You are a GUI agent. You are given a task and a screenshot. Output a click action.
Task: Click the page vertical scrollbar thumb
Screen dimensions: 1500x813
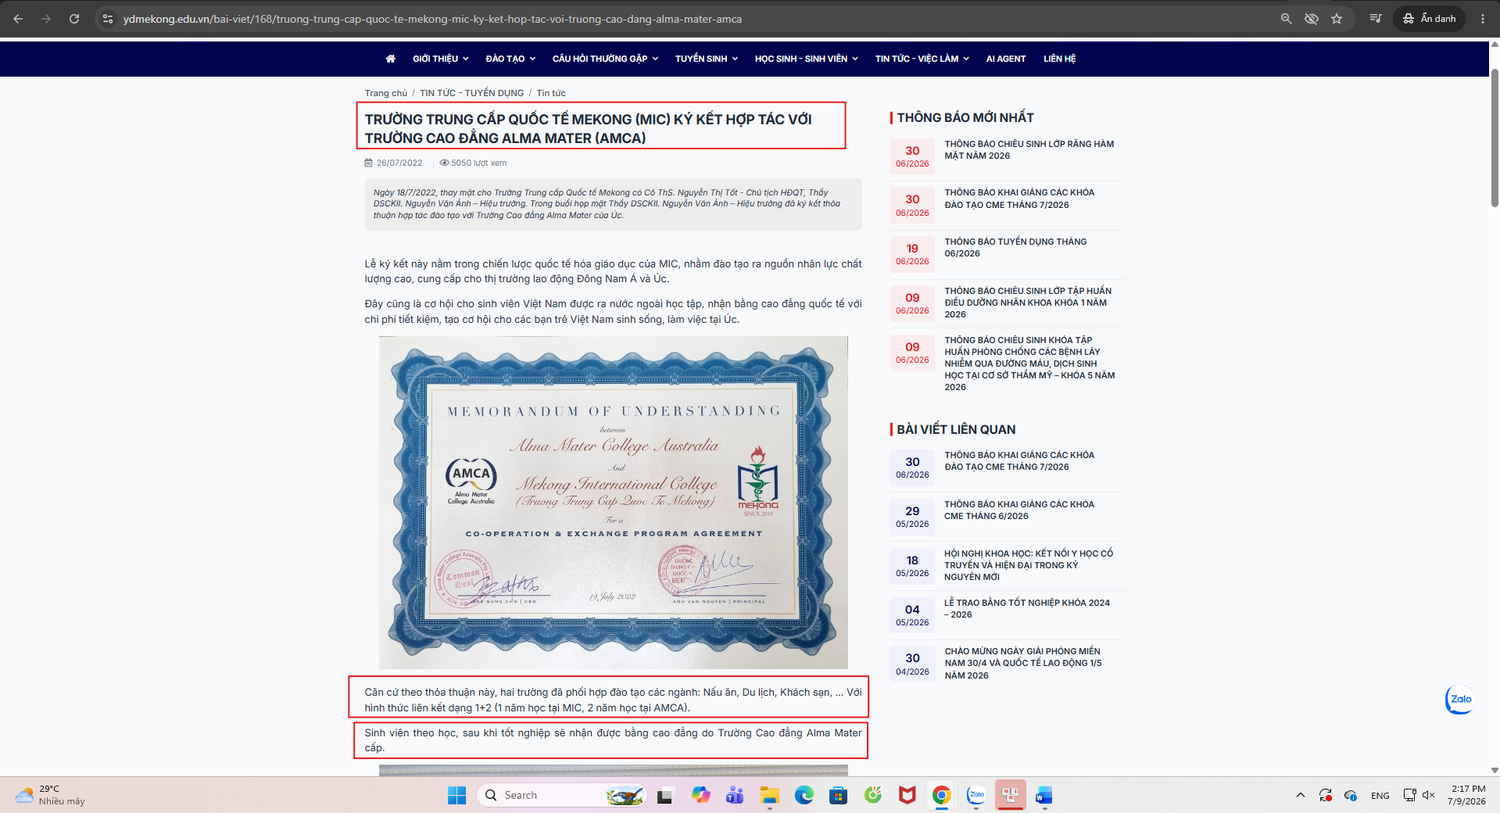coord(1495,137)
